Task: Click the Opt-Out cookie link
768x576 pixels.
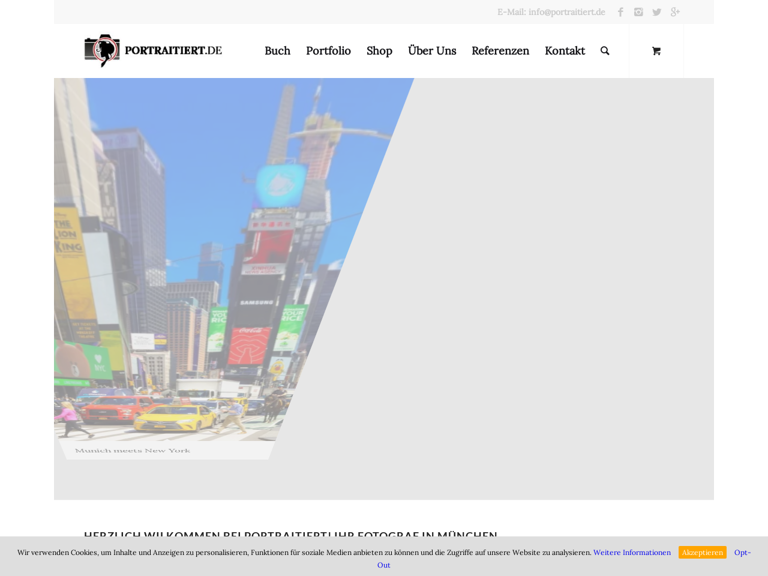Action: pyautogui.click(x=742, y=552)
